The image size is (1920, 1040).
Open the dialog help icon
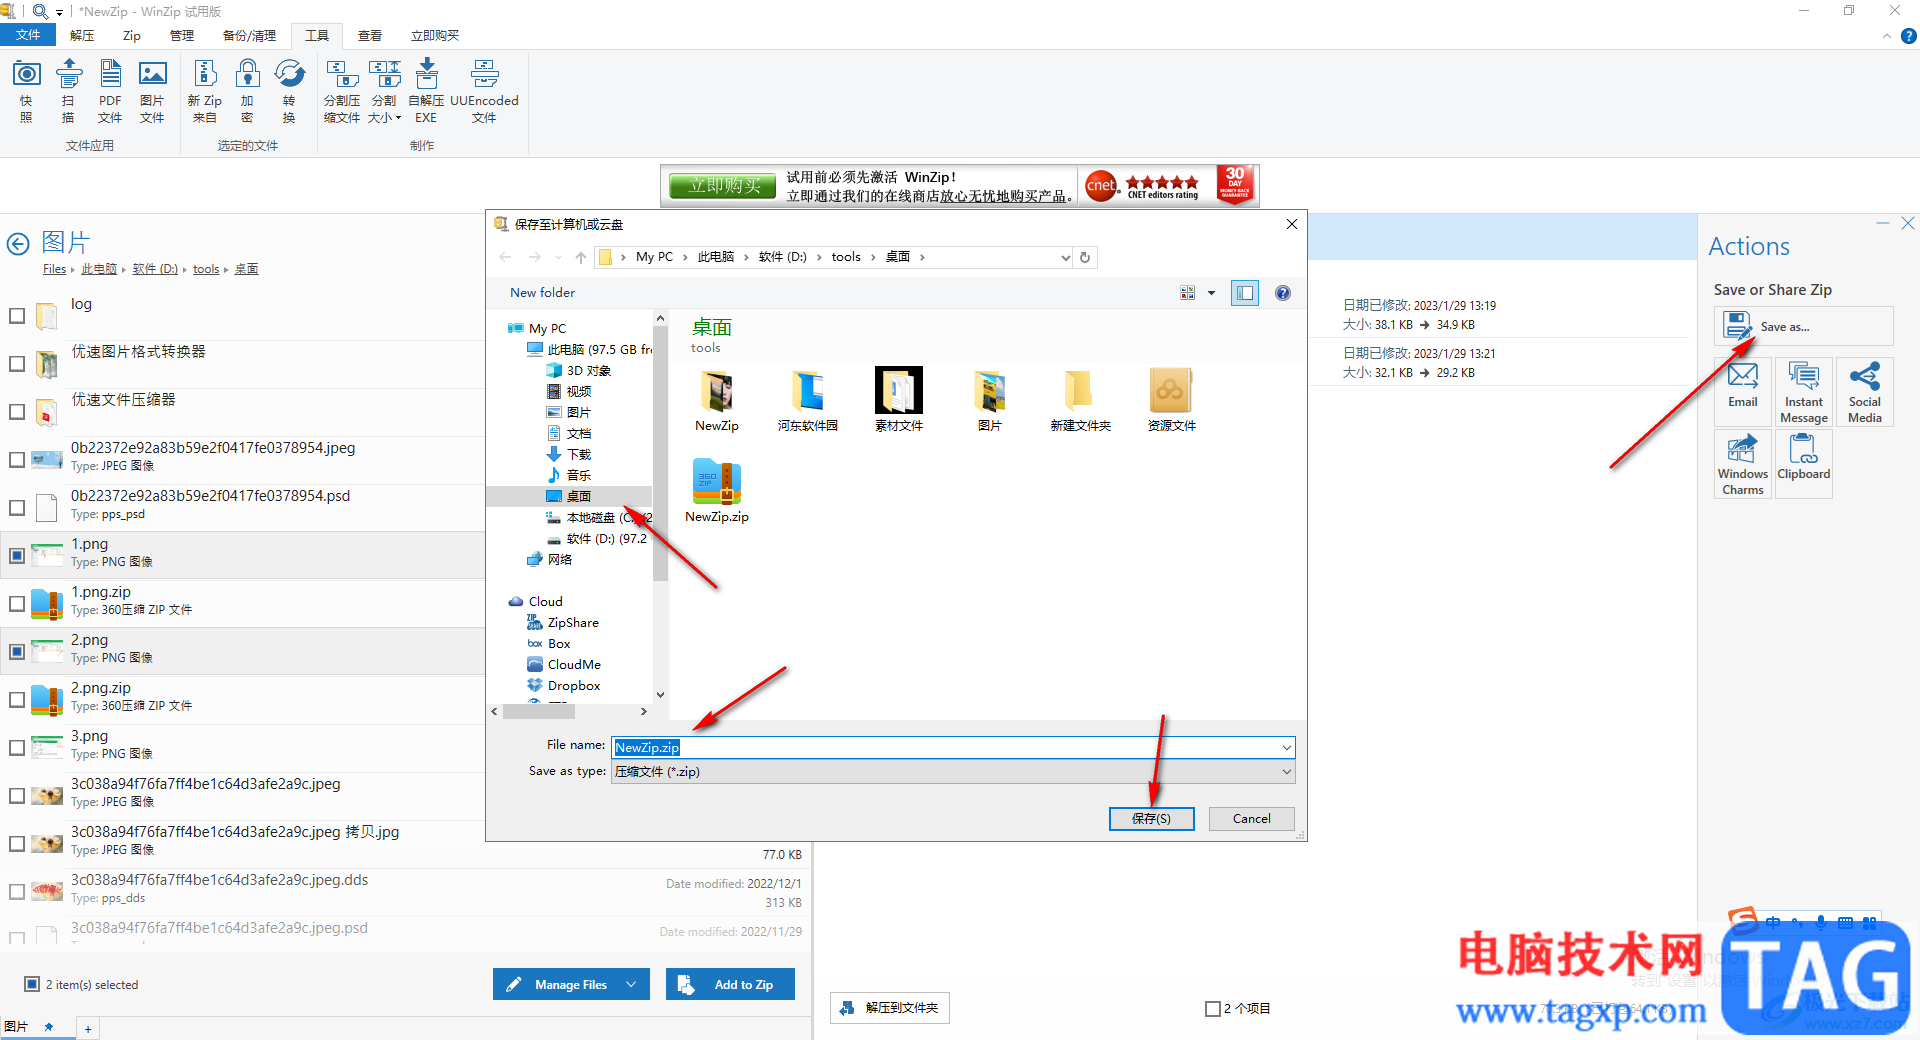tap(1283, 293)
